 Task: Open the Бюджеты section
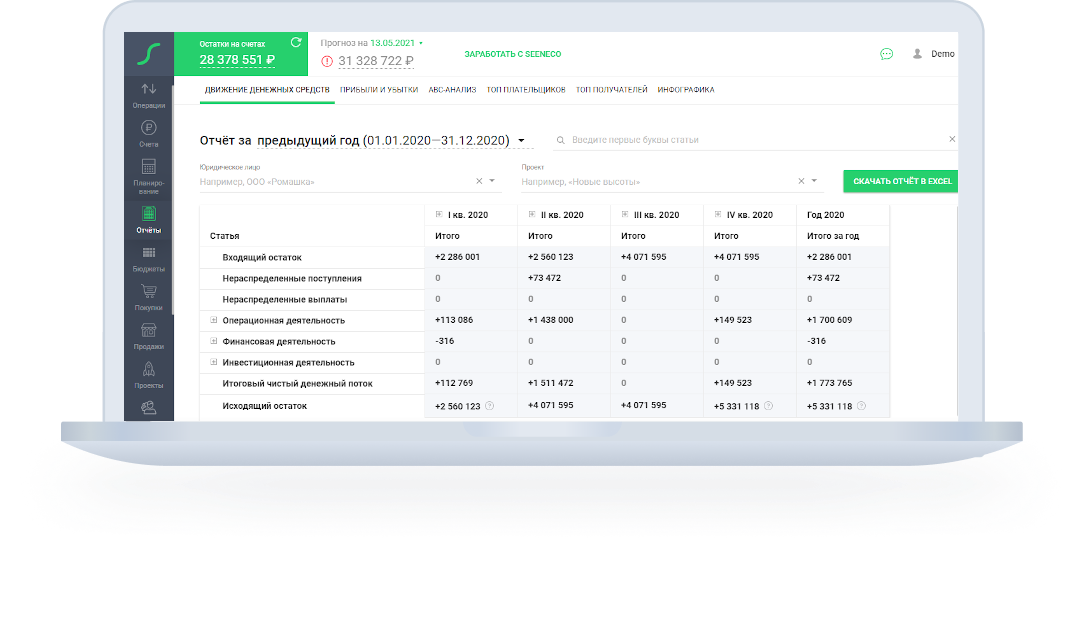150,260
